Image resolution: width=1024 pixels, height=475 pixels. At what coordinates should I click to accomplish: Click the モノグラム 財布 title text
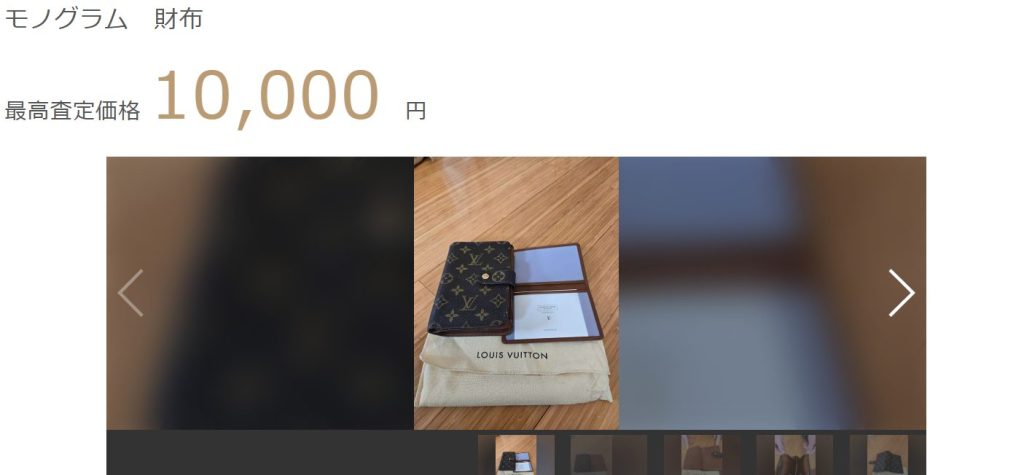pos(104,18)
